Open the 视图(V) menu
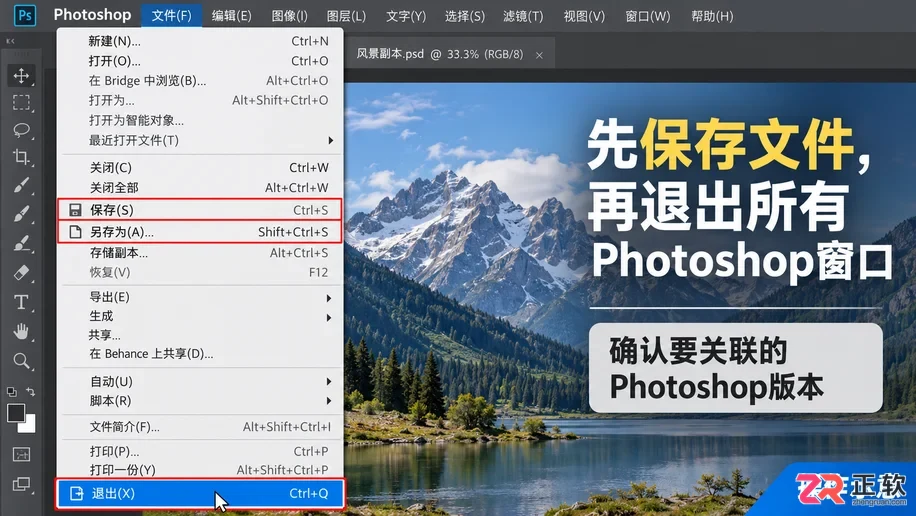Viewport: 916px width, 516px height. click(x=584, y=16)
